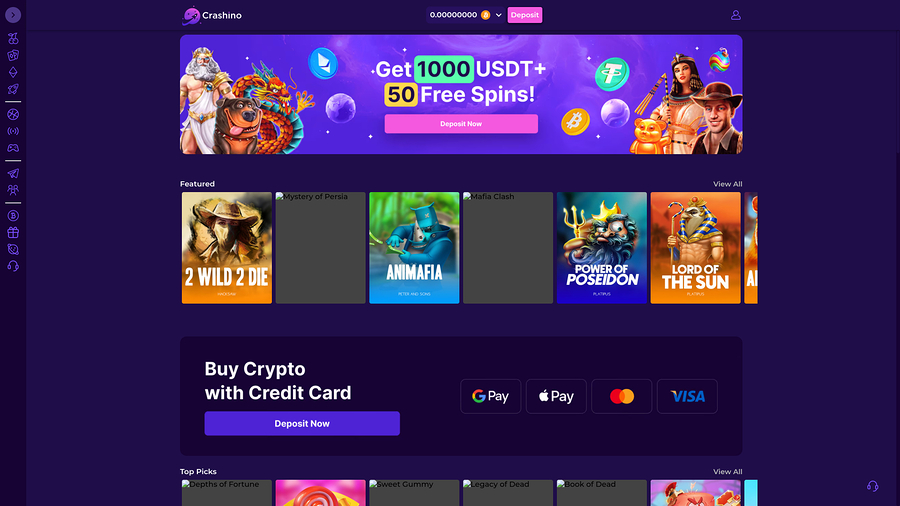This screenshot has width=900, height=506.
Task: Click the pink Deposit button in header
Action: 525,15
